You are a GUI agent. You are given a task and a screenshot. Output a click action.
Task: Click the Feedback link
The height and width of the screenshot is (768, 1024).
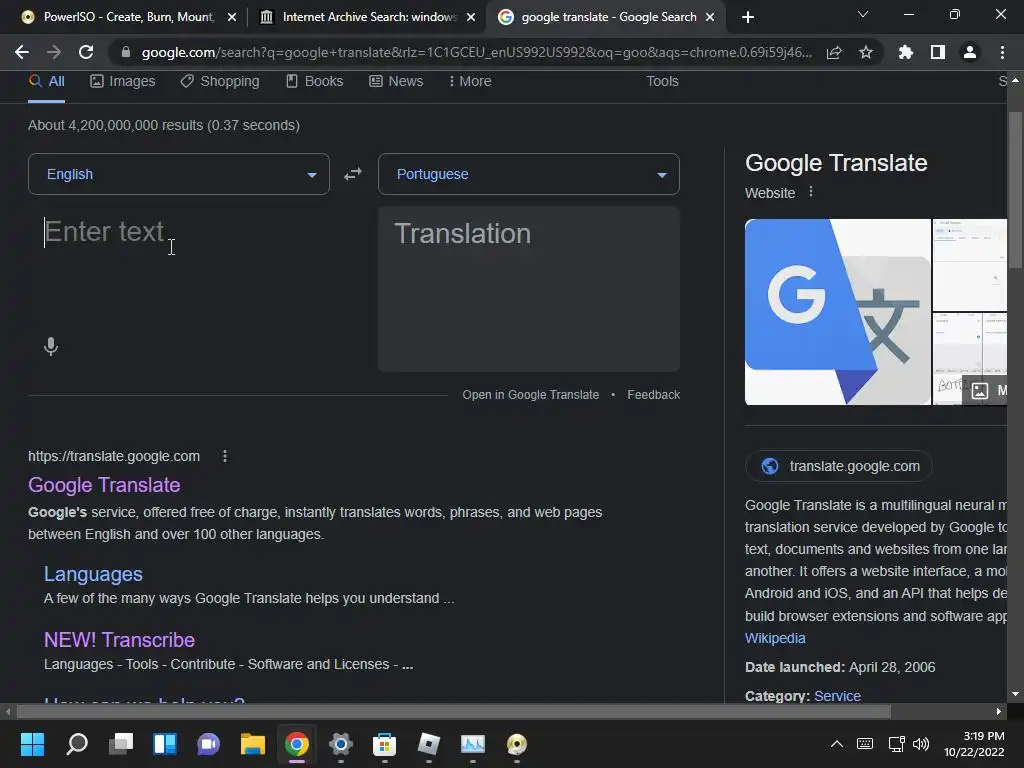point(654,394)
